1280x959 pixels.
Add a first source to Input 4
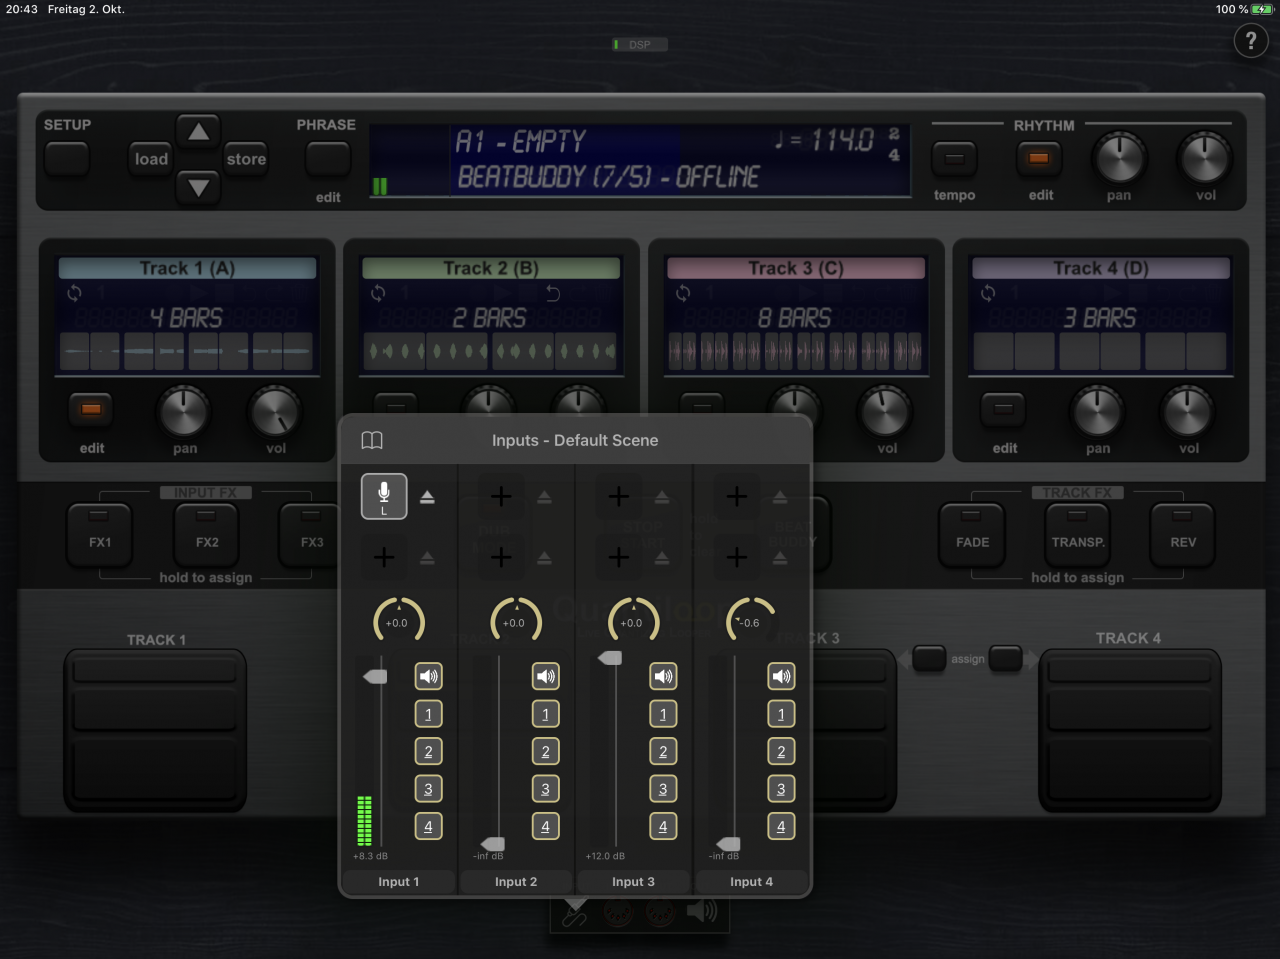[737, 496]
